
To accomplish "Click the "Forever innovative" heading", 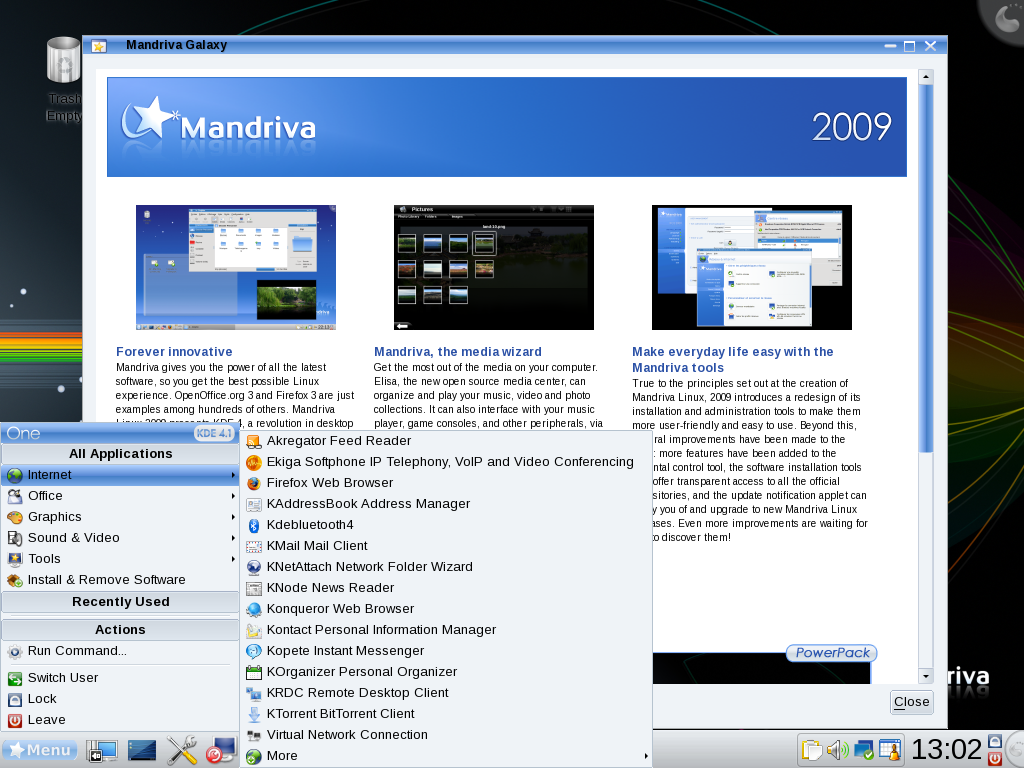I will tap(174, 352).
